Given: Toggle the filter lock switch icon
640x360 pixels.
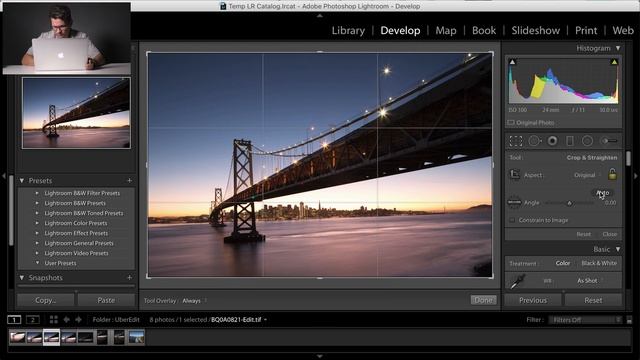Looking at the screenshot, I should coord(629,320).
